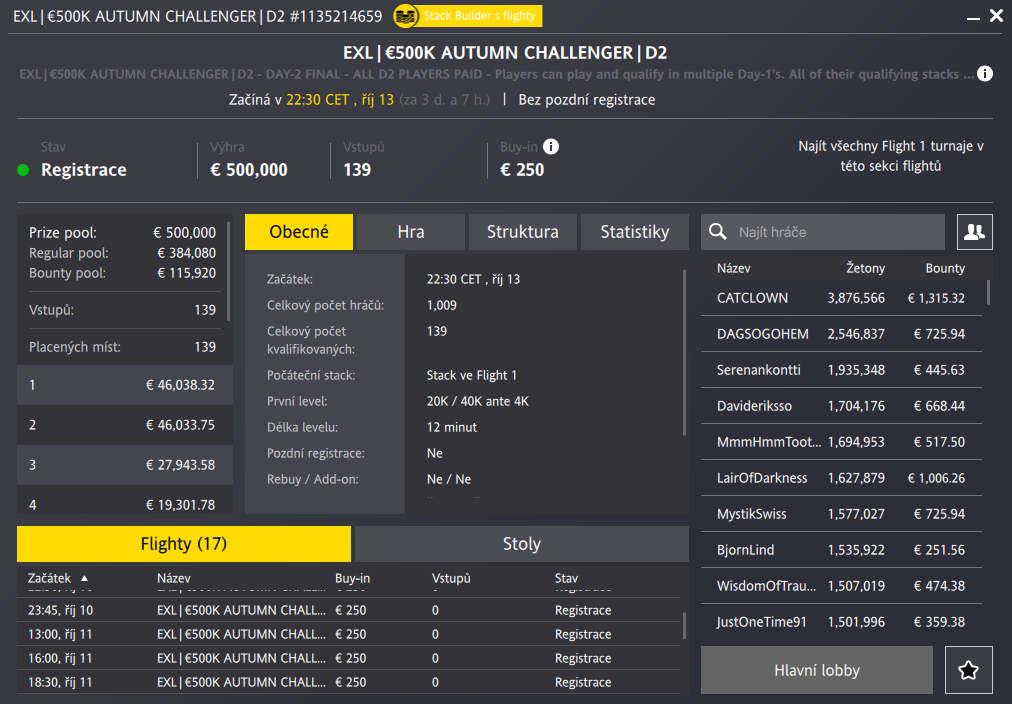Click the Hlavní lobby button
Image resolution: width=1012 pixels, height=704 pixels.
tap(816, 670)
